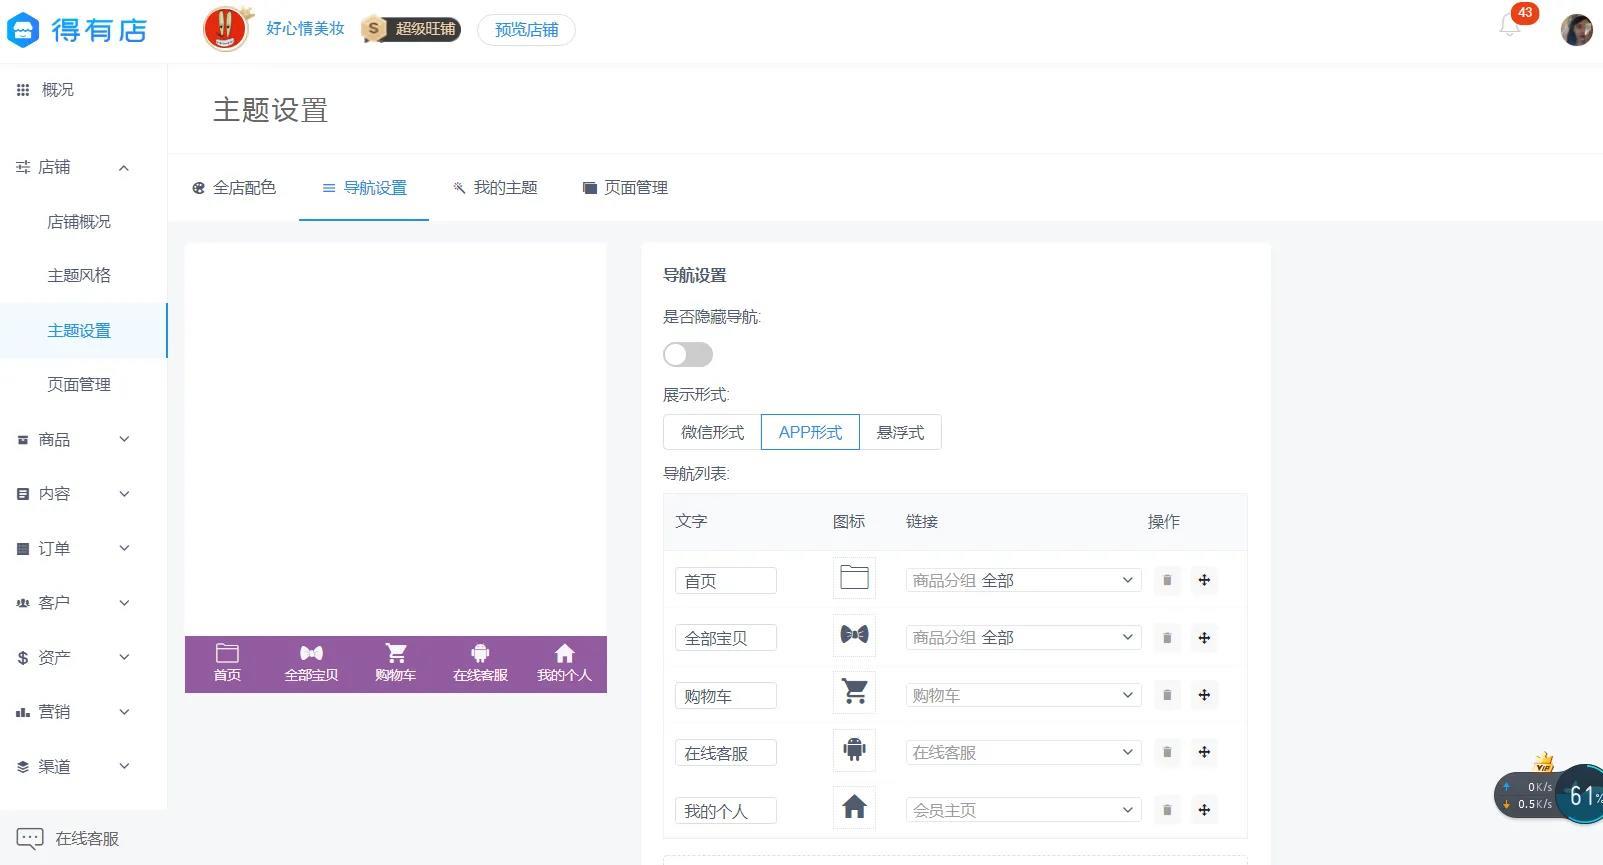Click move handle for 我的个人 row

(x=1204, y=810)
